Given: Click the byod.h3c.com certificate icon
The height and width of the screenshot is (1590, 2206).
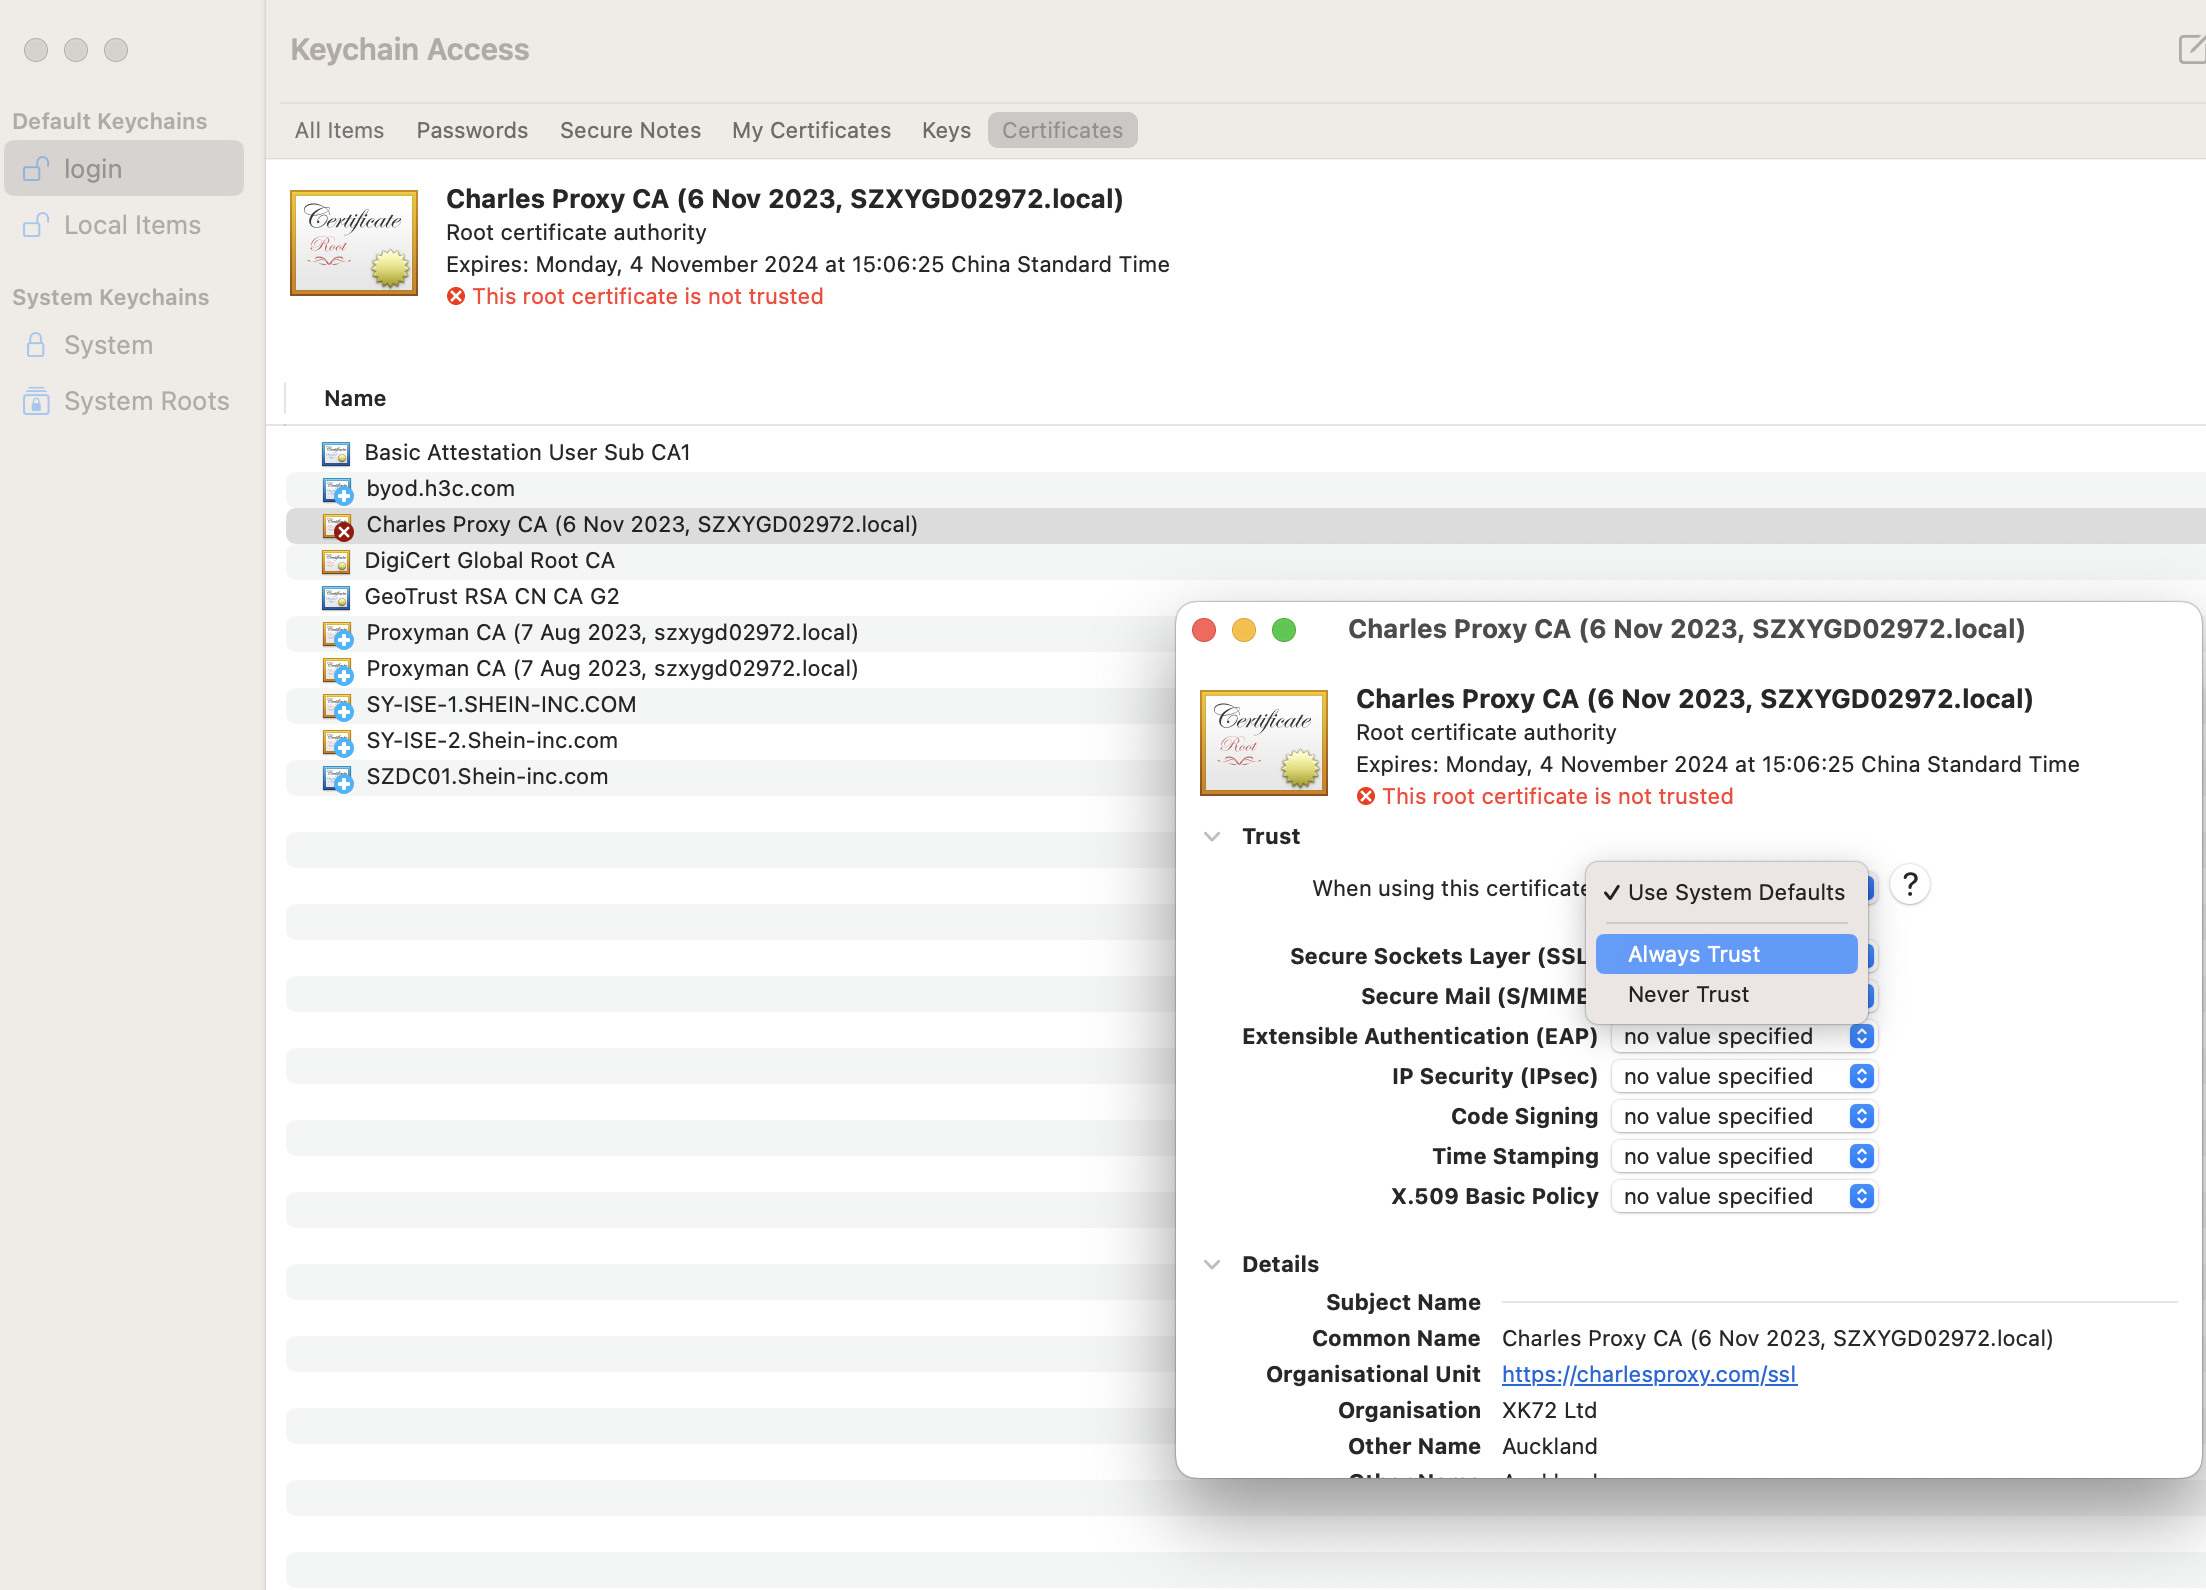Looking at the screenshot, I should point(337,490).
